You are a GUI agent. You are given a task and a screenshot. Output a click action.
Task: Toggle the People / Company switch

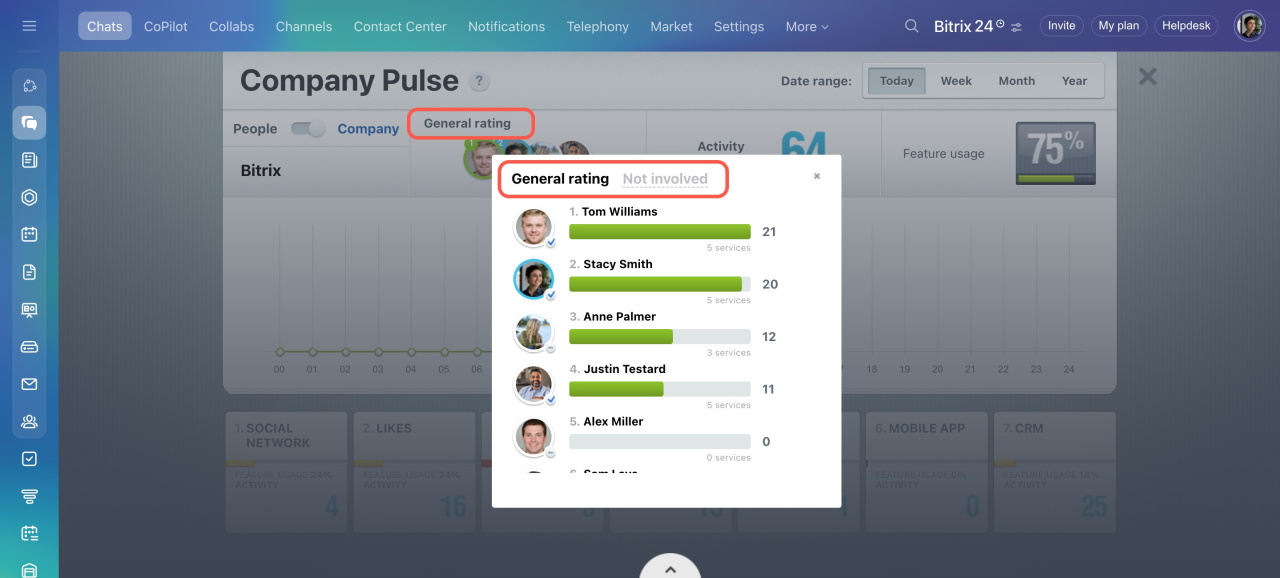point(308,129)
